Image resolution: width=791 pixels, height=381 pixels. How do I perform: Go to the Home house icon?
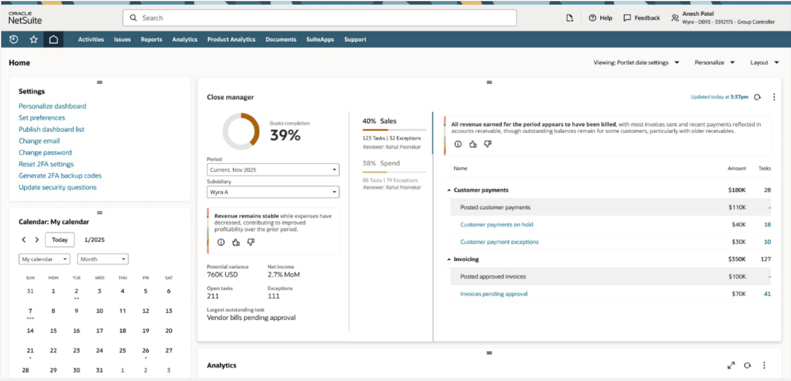[53, 39]
